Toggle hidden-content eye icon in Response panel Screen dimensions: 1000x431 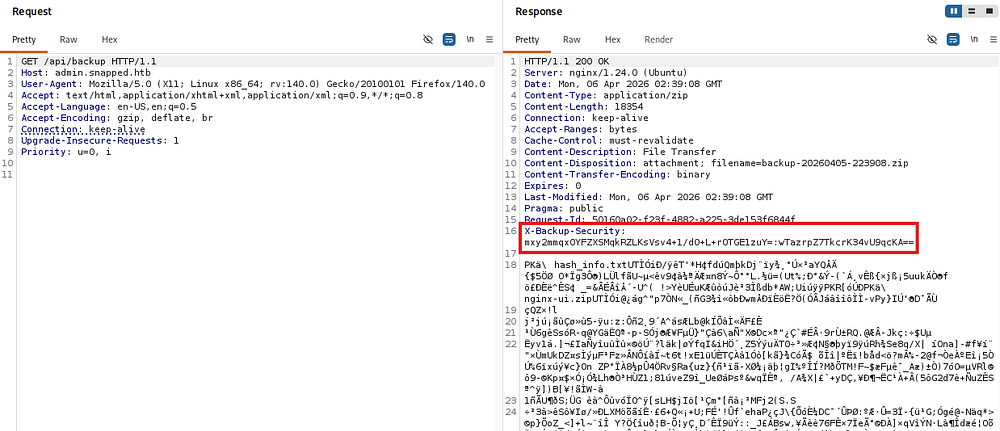932,40
